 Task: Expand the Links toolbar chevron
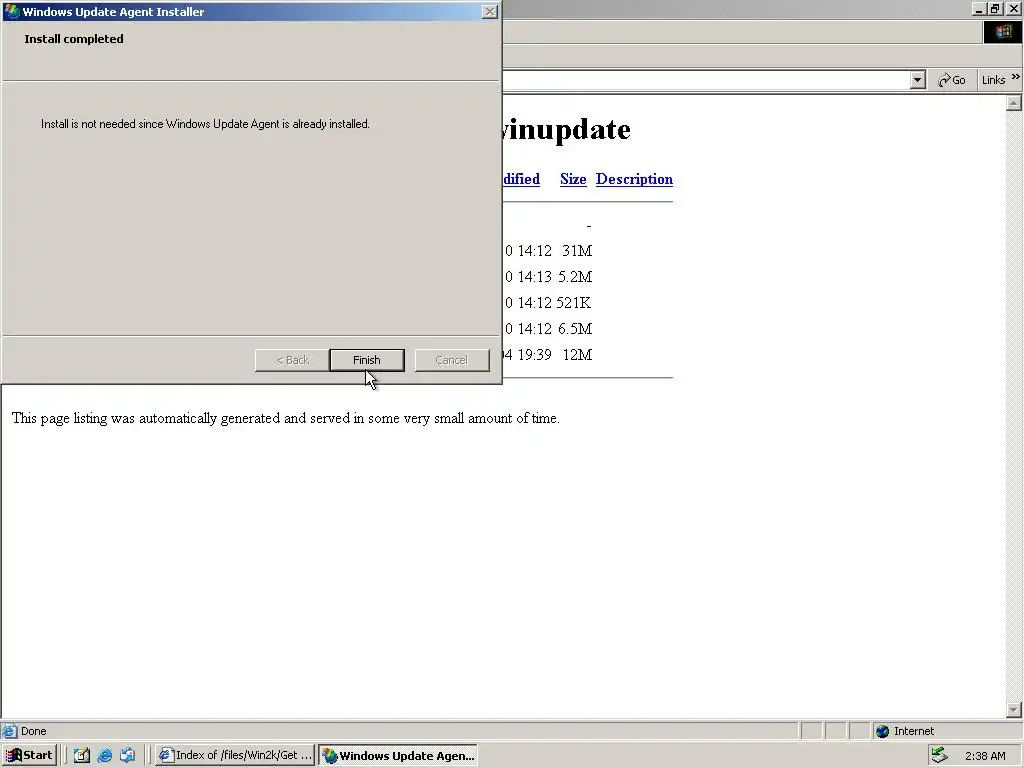pos(1016,77)
